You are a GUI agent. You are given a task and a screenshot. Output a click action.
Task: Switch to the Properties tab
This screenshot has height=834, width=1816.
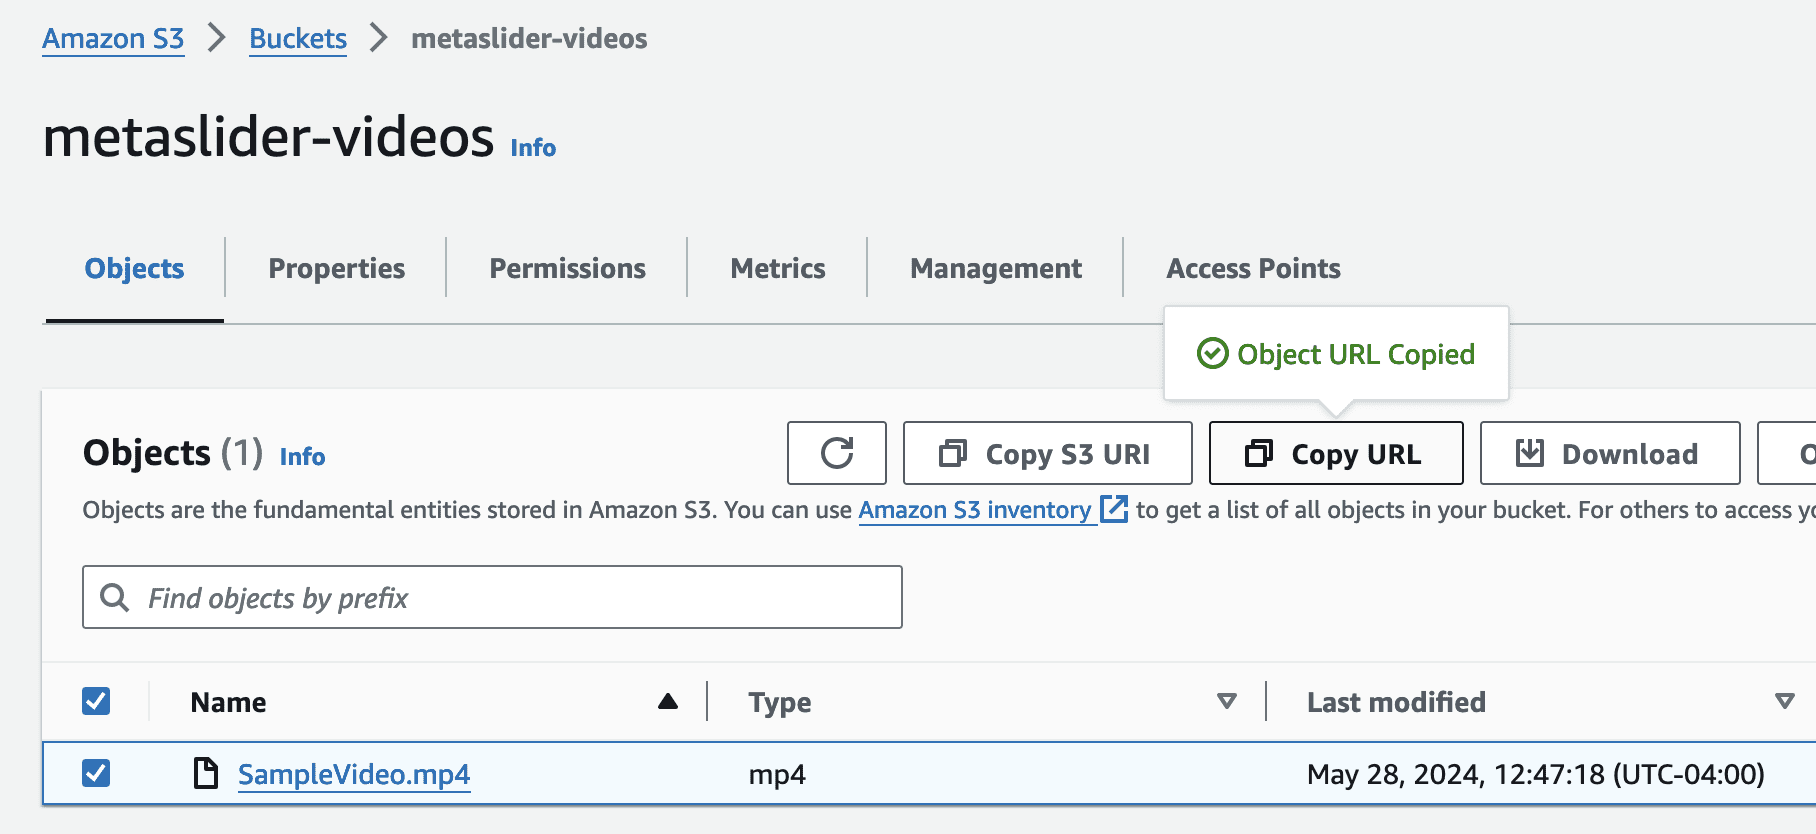(x=336, y=268)
